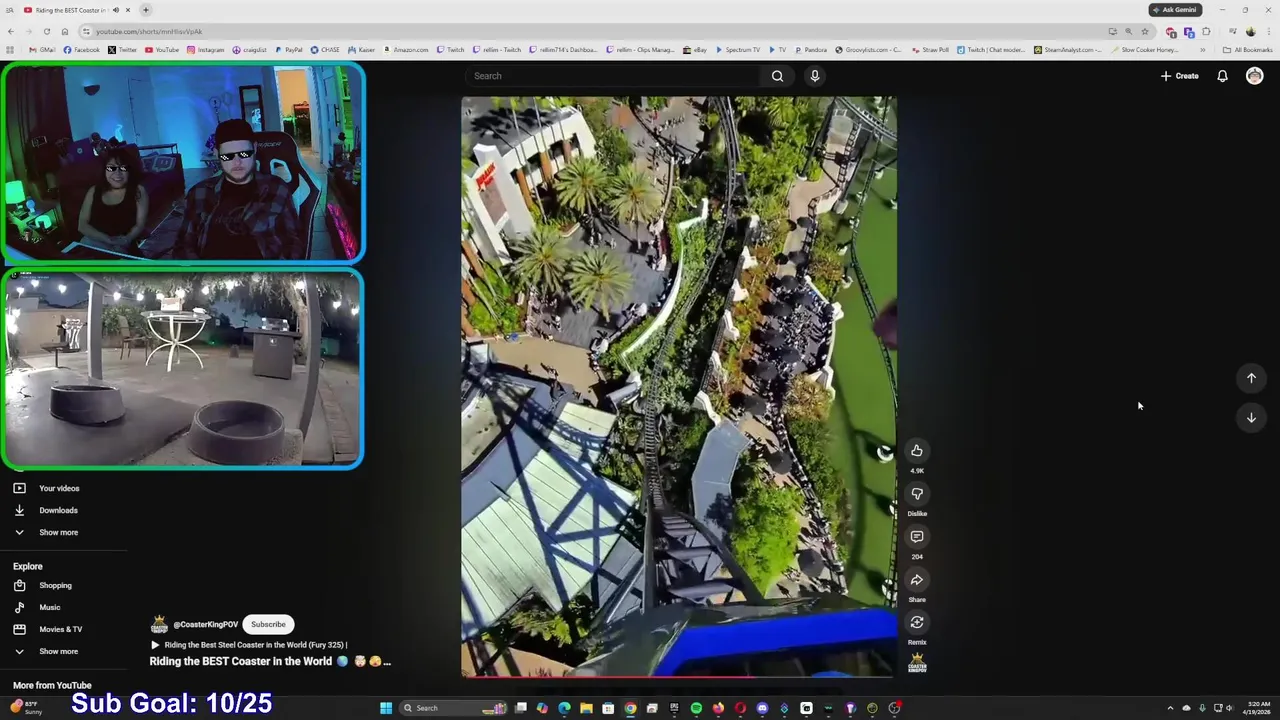Open Discord from the taskbar
The image size is (1280, 720).
[x=762, y=708]
